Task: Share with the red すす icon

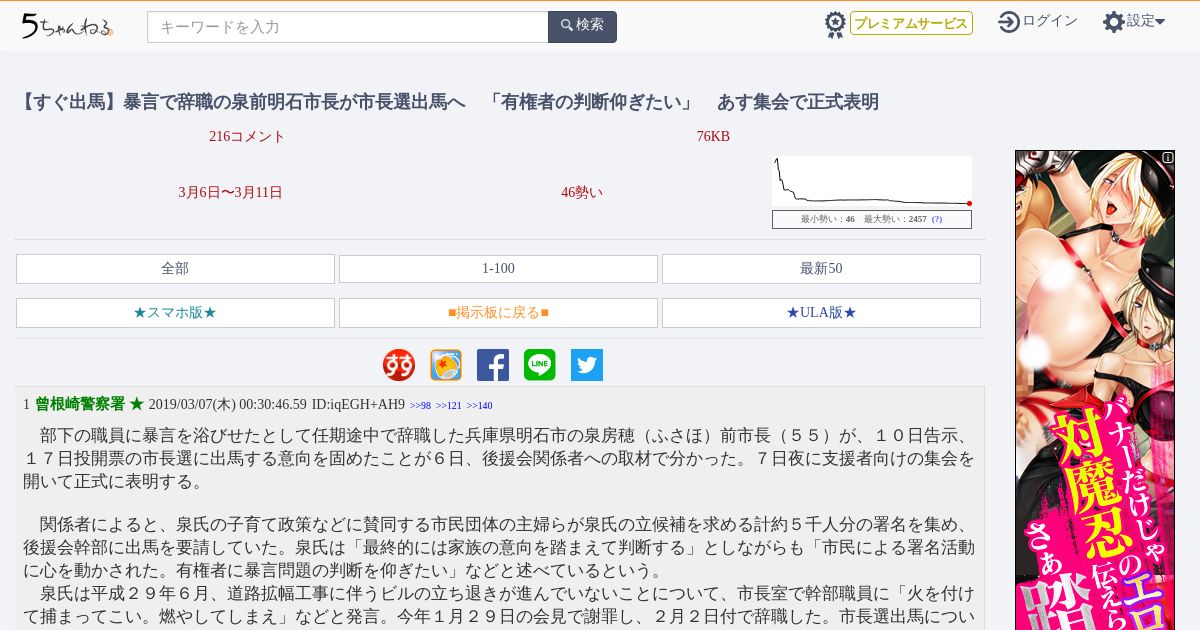Action: tap(399, 365)
